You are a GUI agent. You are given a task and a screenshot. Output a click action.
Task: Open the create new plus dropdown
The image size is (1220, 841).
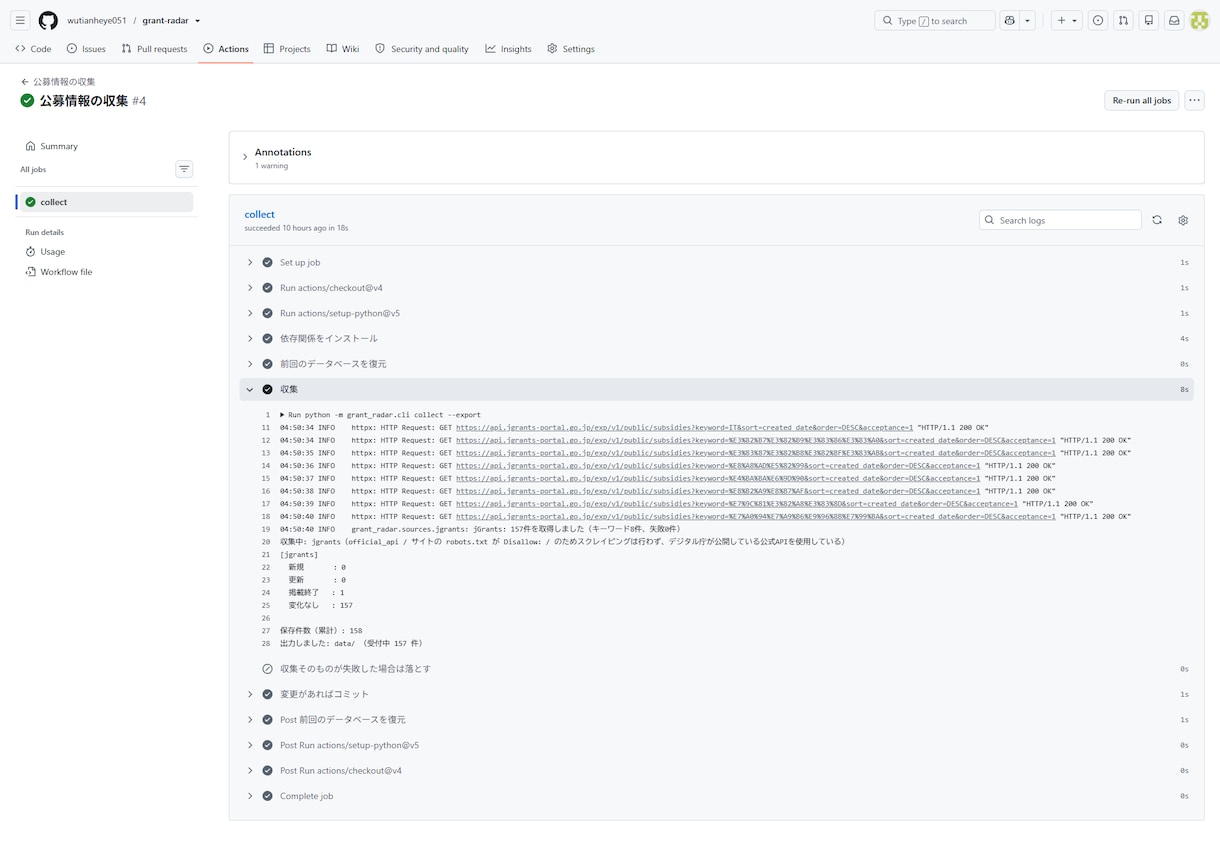click(x=1067, y=20)
